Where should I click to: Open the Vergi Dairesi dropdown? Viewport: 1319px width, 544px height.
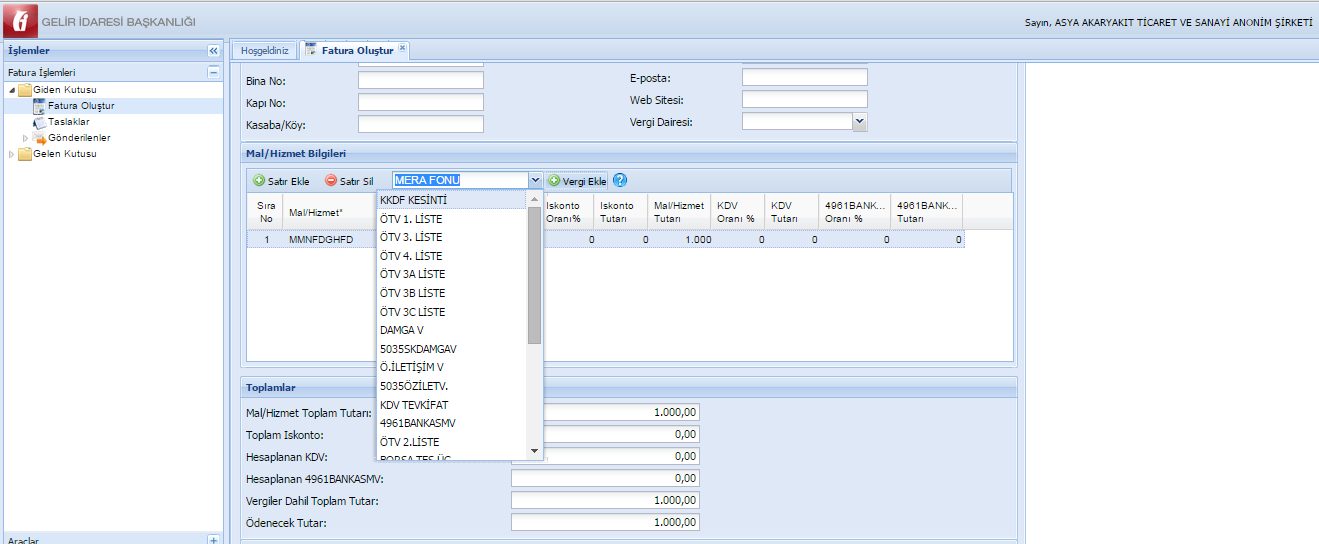(859, 121)
